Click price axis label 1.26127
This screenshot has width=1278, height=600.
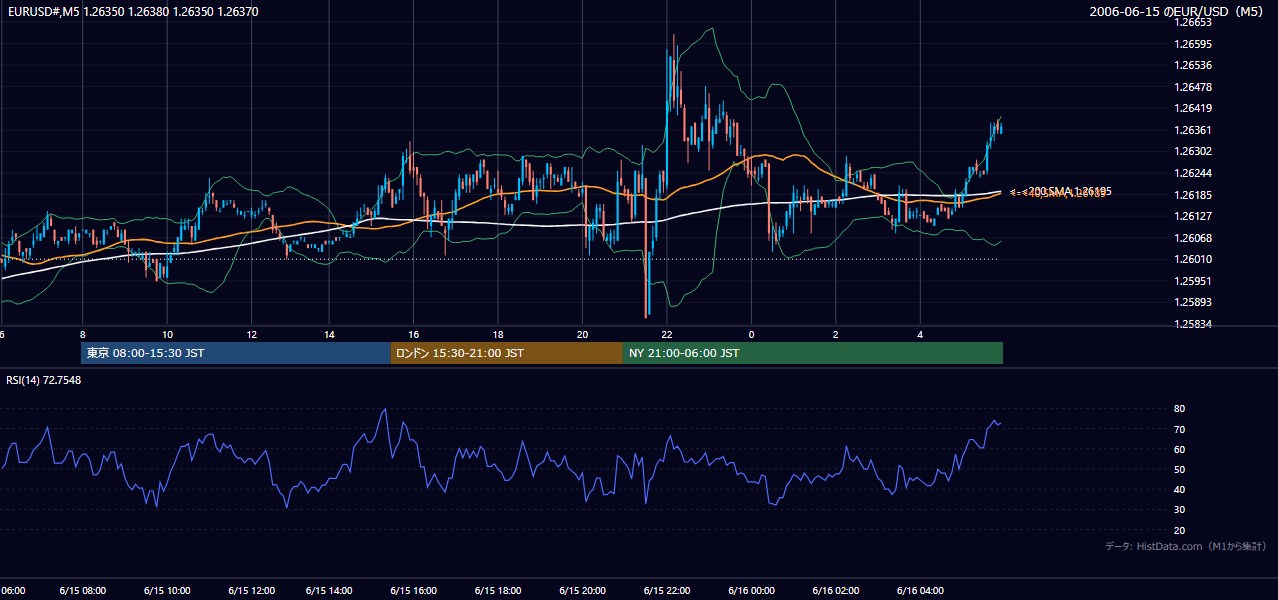point(1194,216)
